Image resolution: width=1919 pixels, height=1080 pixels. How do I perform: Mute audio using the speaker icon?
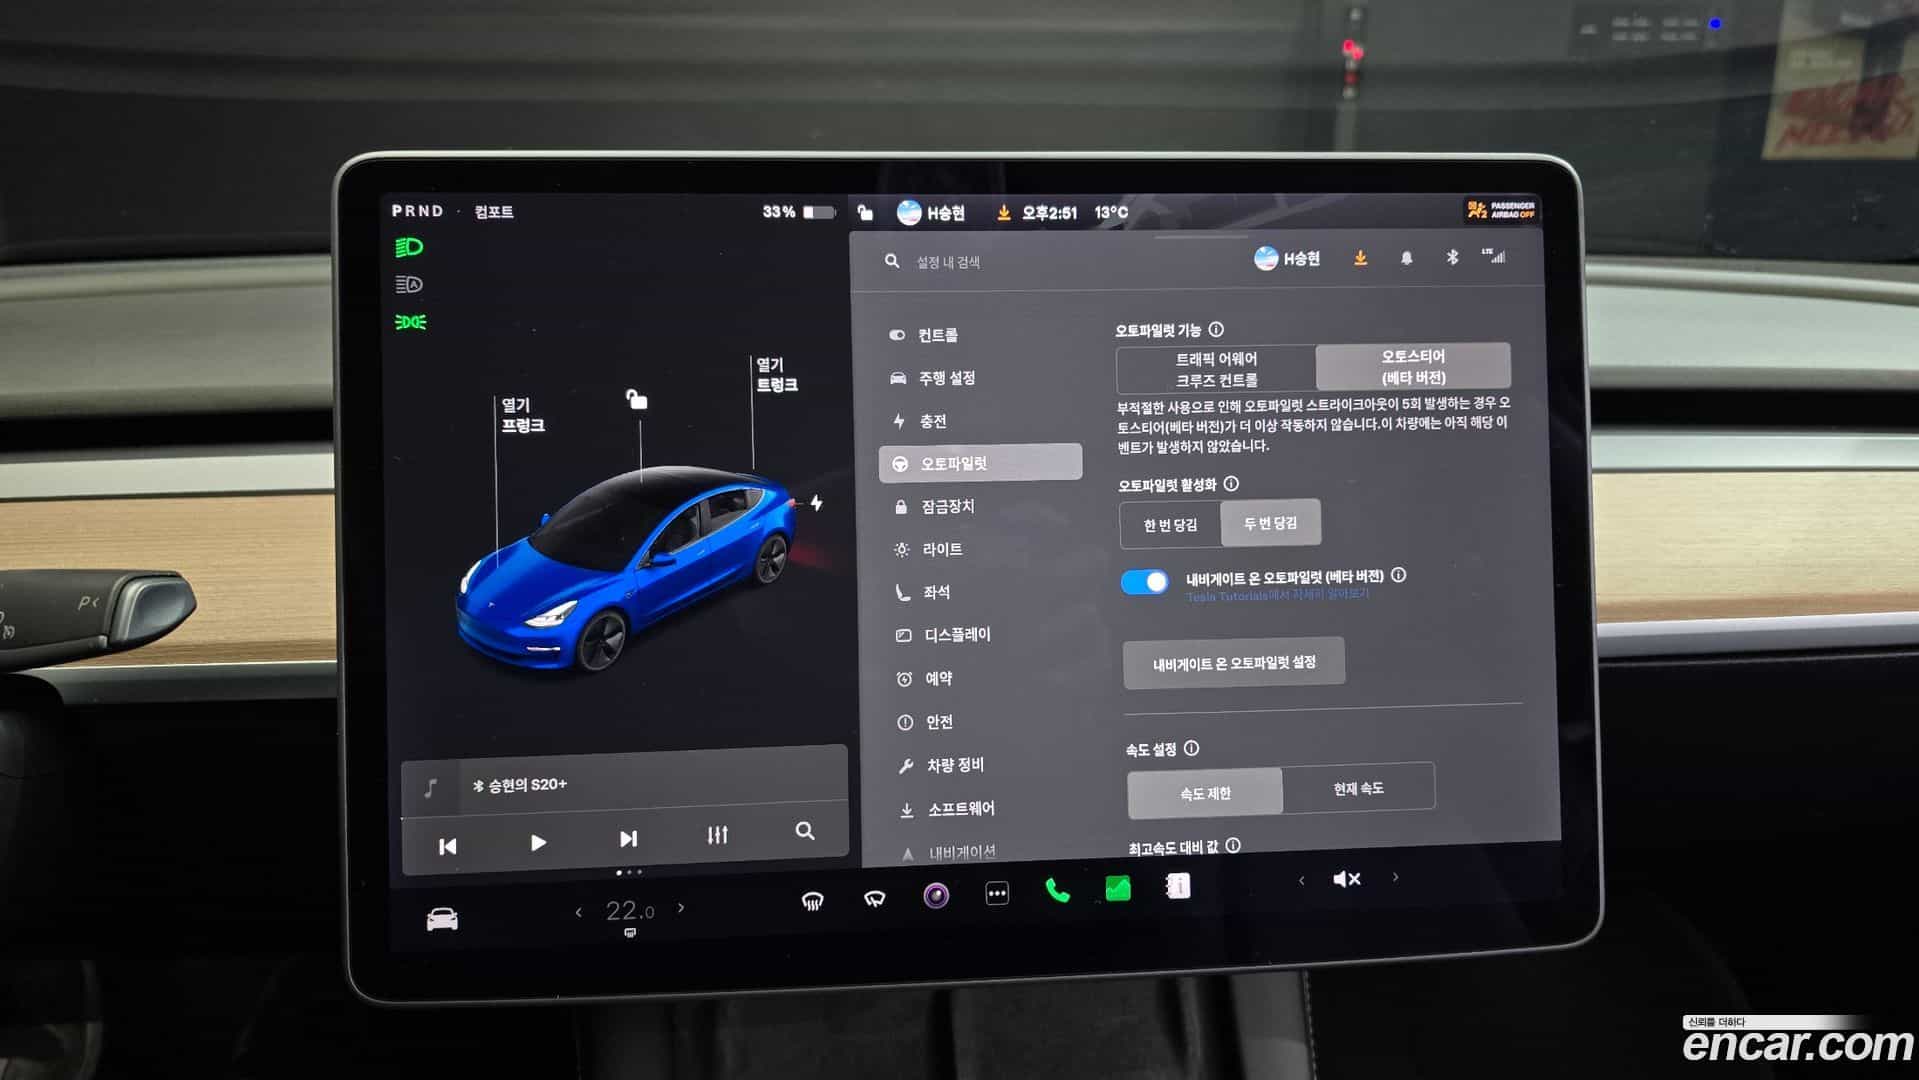point(1345,878)
